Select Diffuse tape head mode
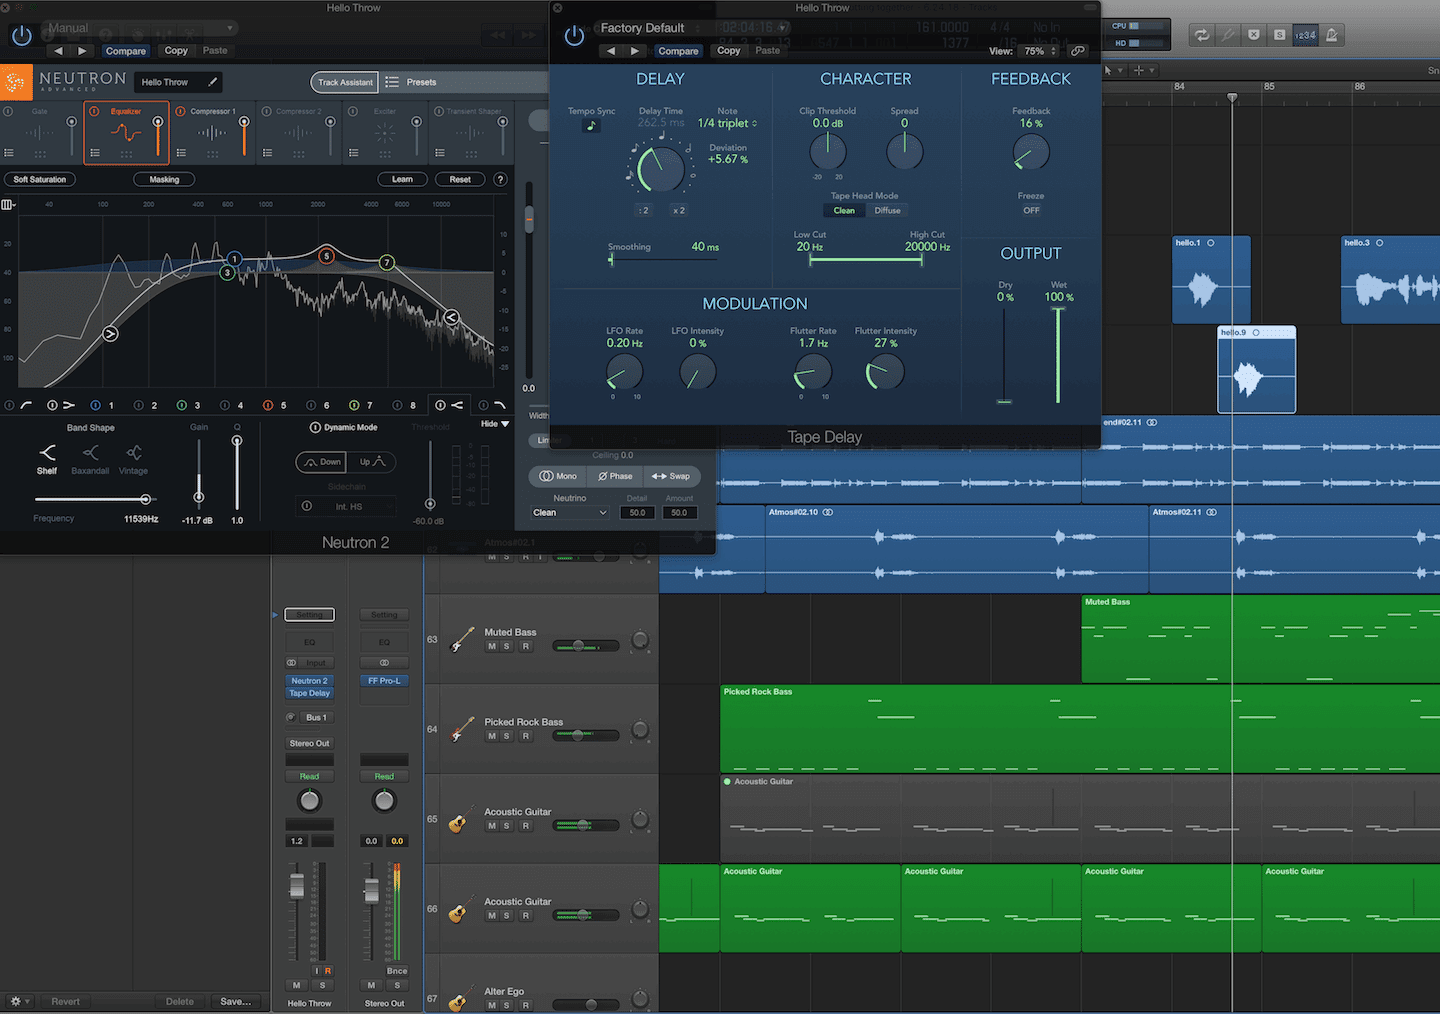 pos(887,210)
